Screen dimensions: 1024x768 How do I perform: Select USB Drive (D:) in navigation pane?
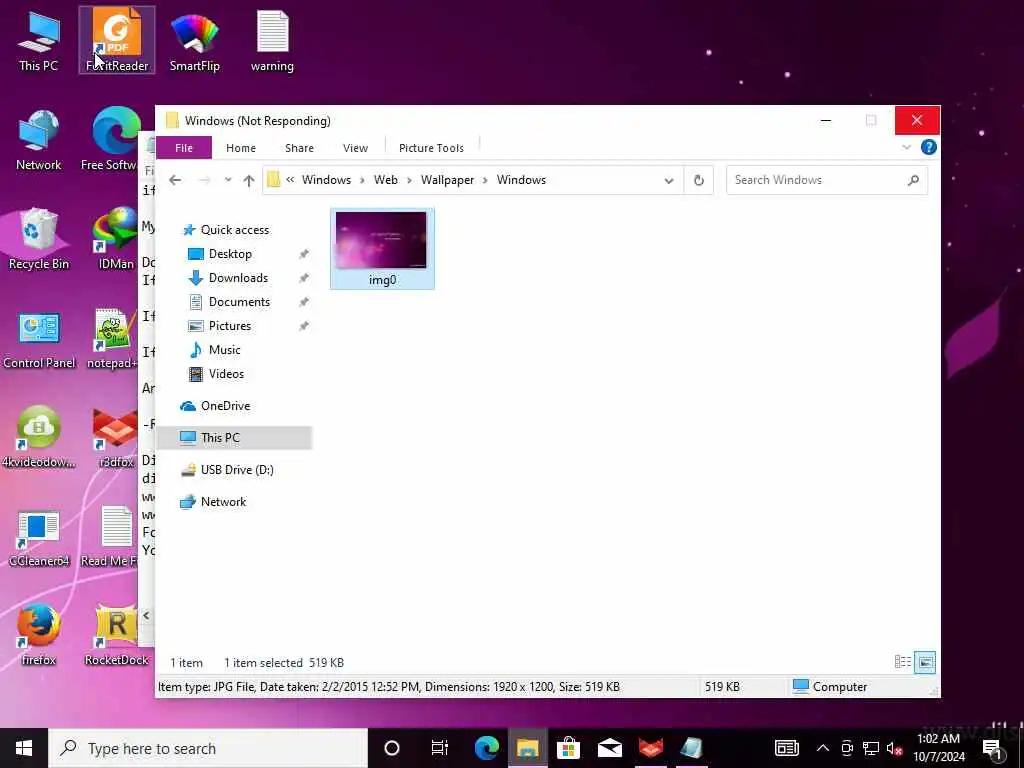click(x=236, y=470)
